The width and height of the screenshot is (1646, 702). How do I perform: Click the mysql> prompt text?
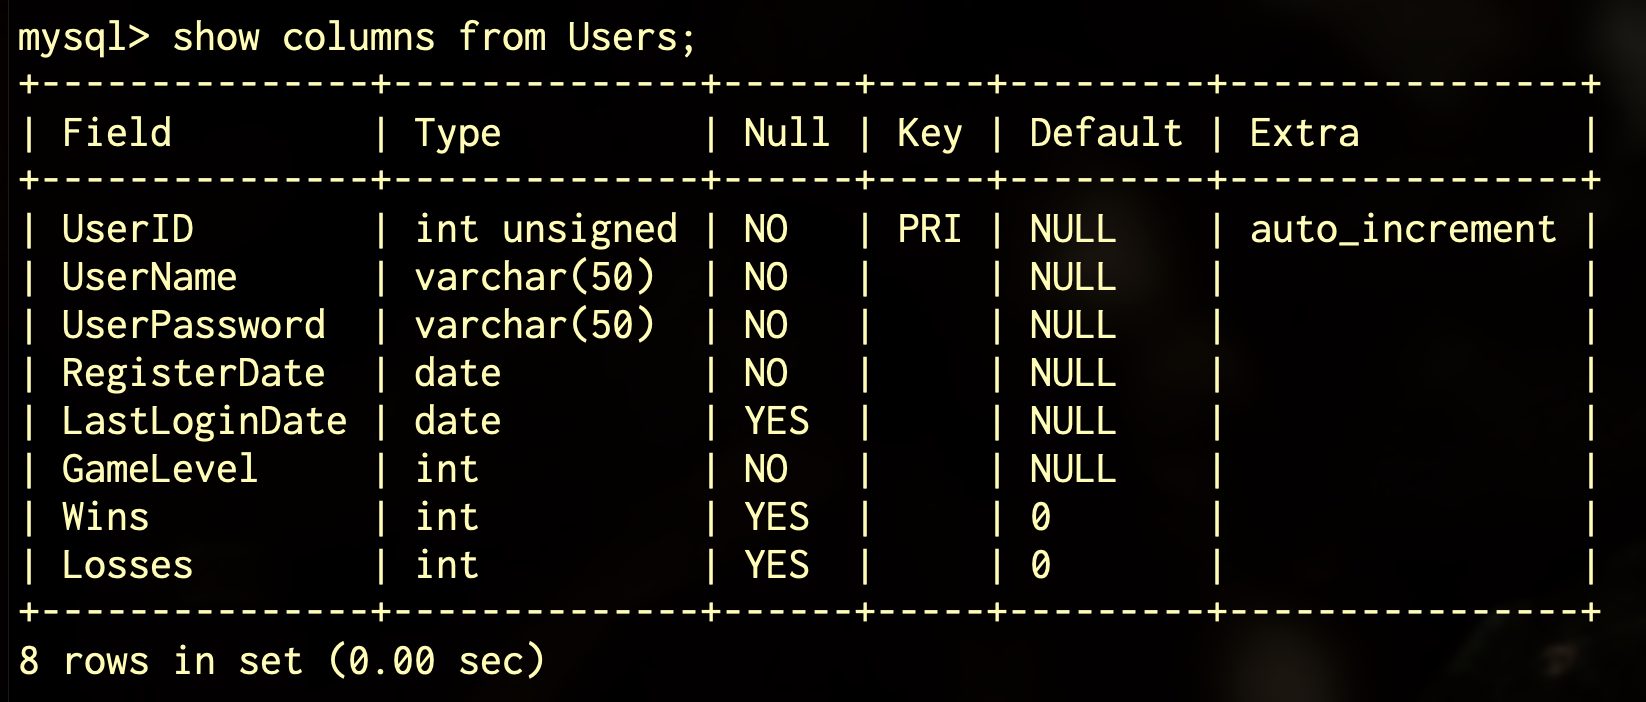(x=84, y=38)
